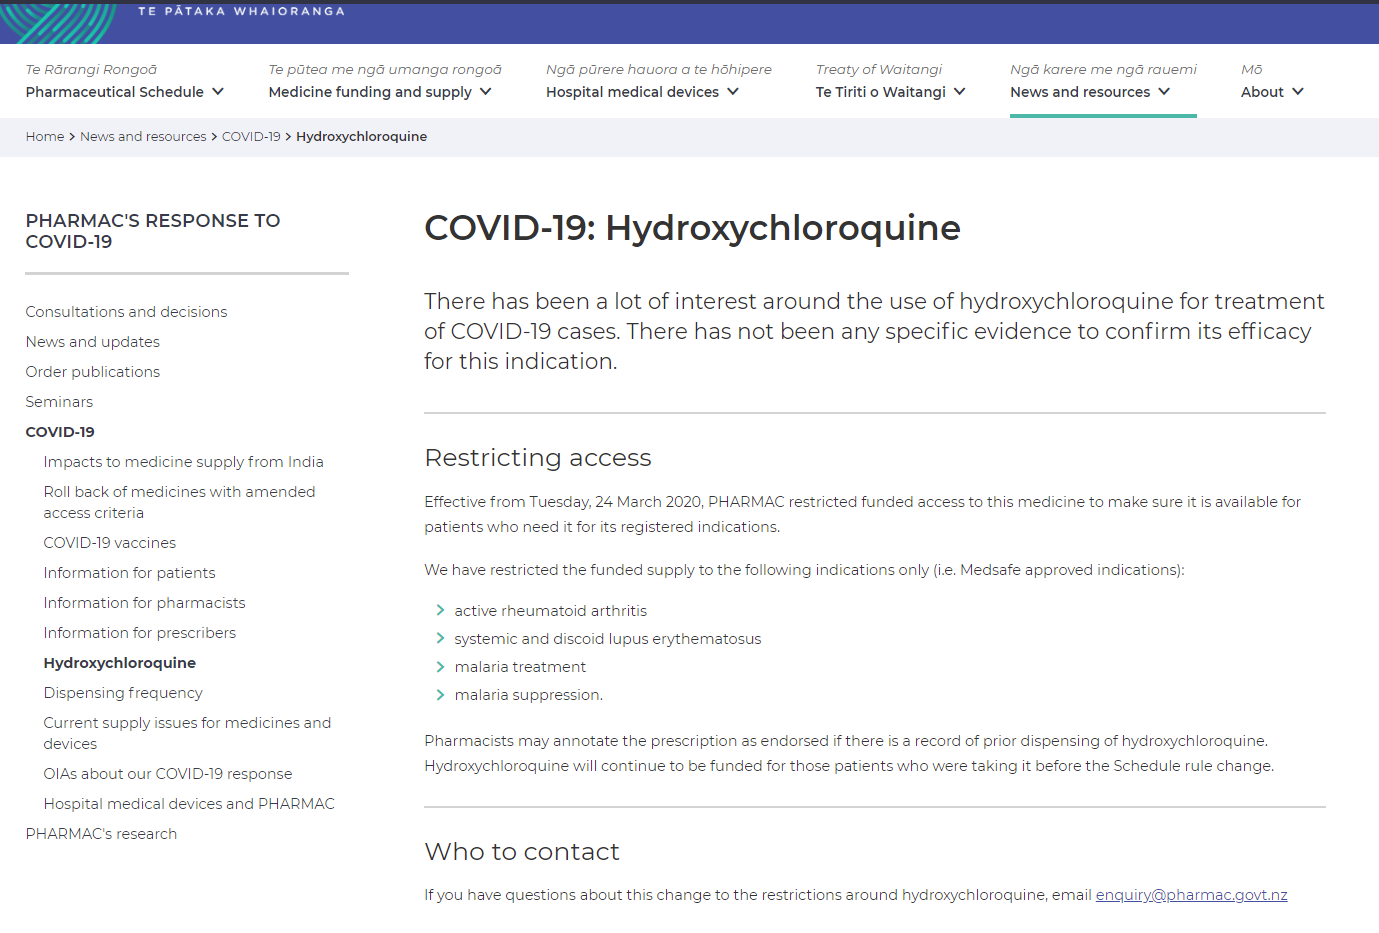Image resolution: width=1379 pixels, height=933 pixels.
Task: Click the Hydroxychloroquine breadcrumb item
Action: (x=361, y=137)
